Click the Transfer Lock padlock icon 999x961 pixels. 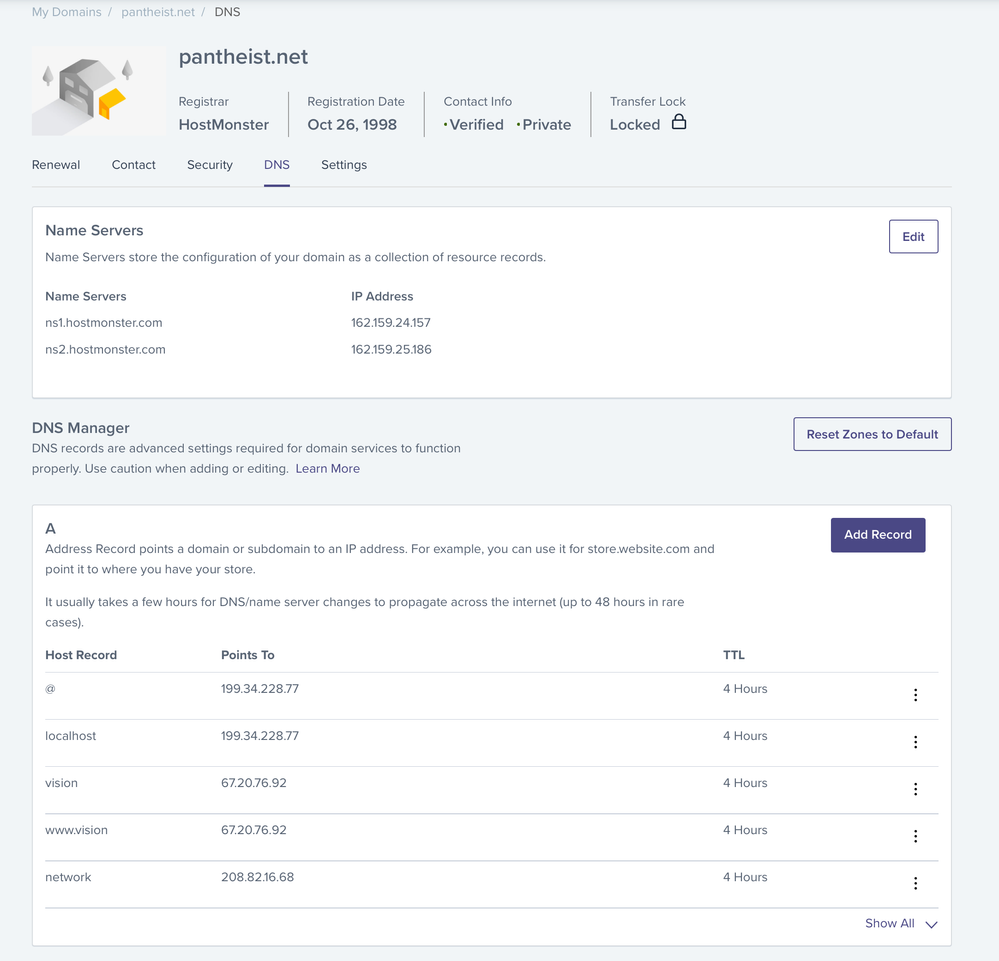[679, 123]
